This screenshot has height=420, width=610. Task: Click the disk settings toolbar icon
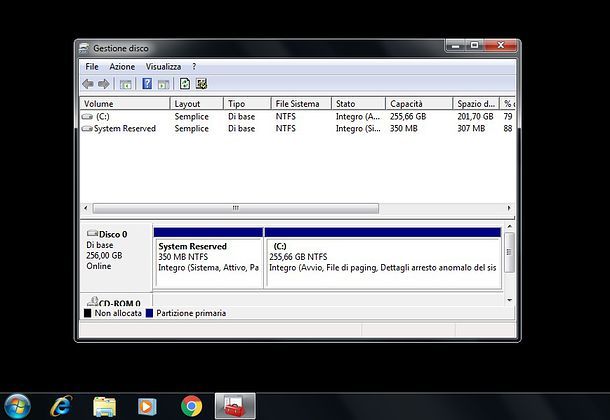click(201, 84)
